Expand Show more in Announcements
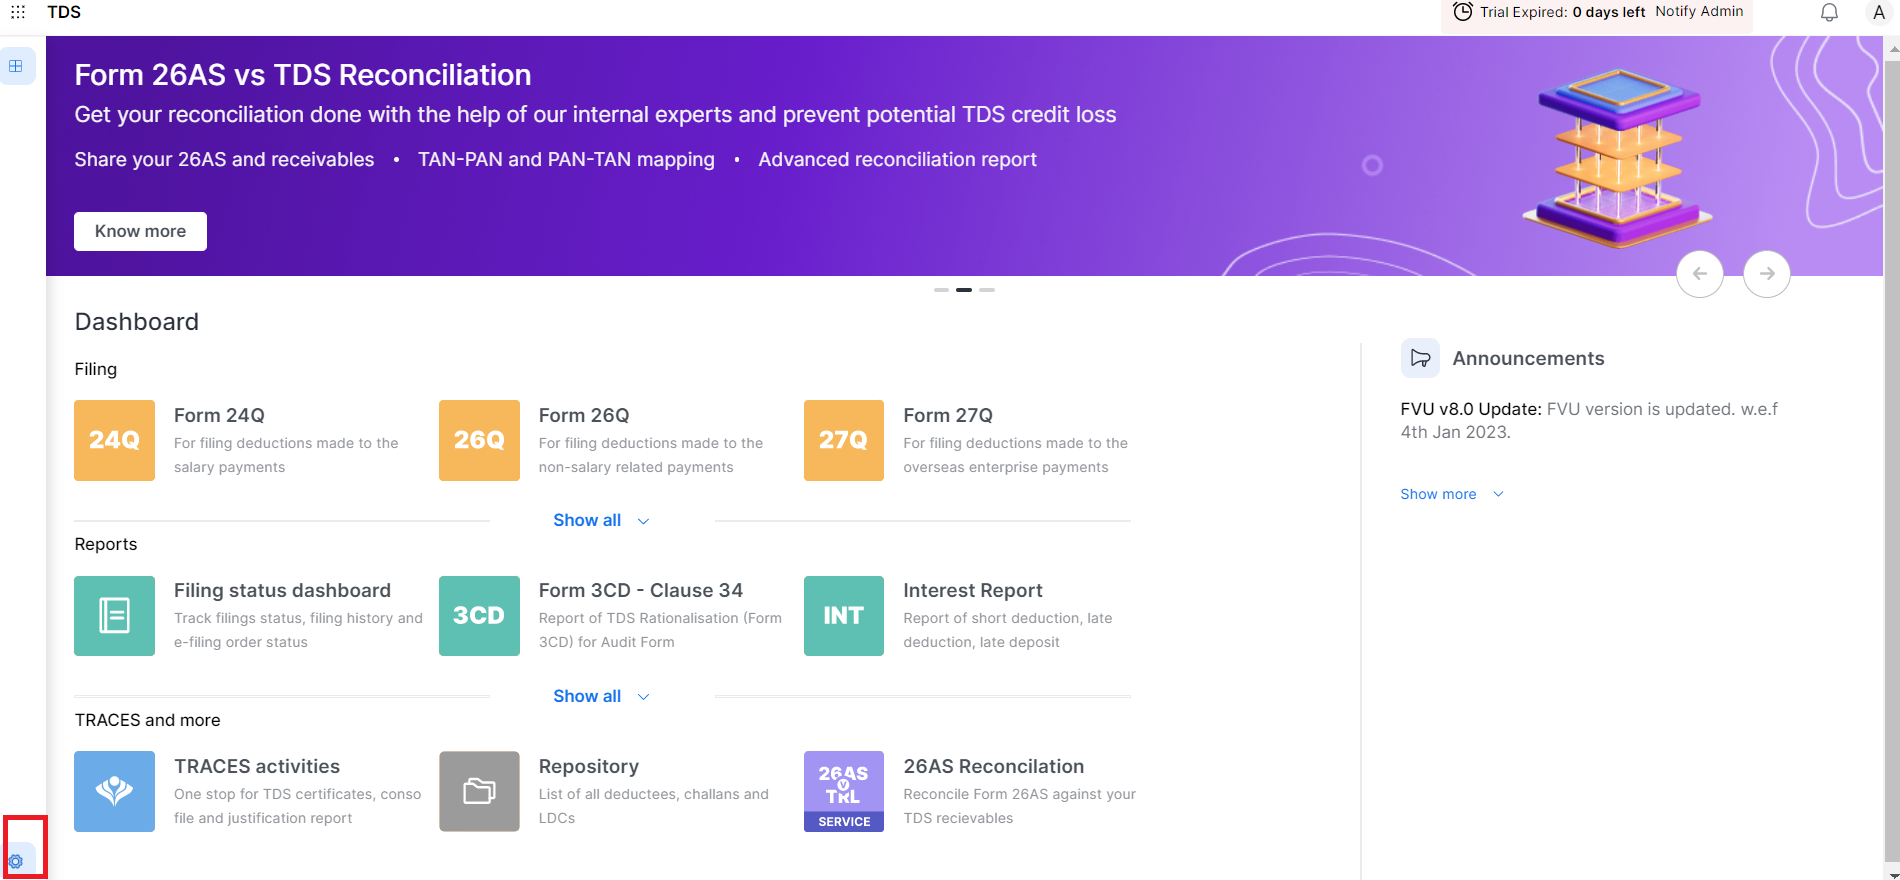The height and width of the screenshot is (880, 1900). click(1451, 494)
